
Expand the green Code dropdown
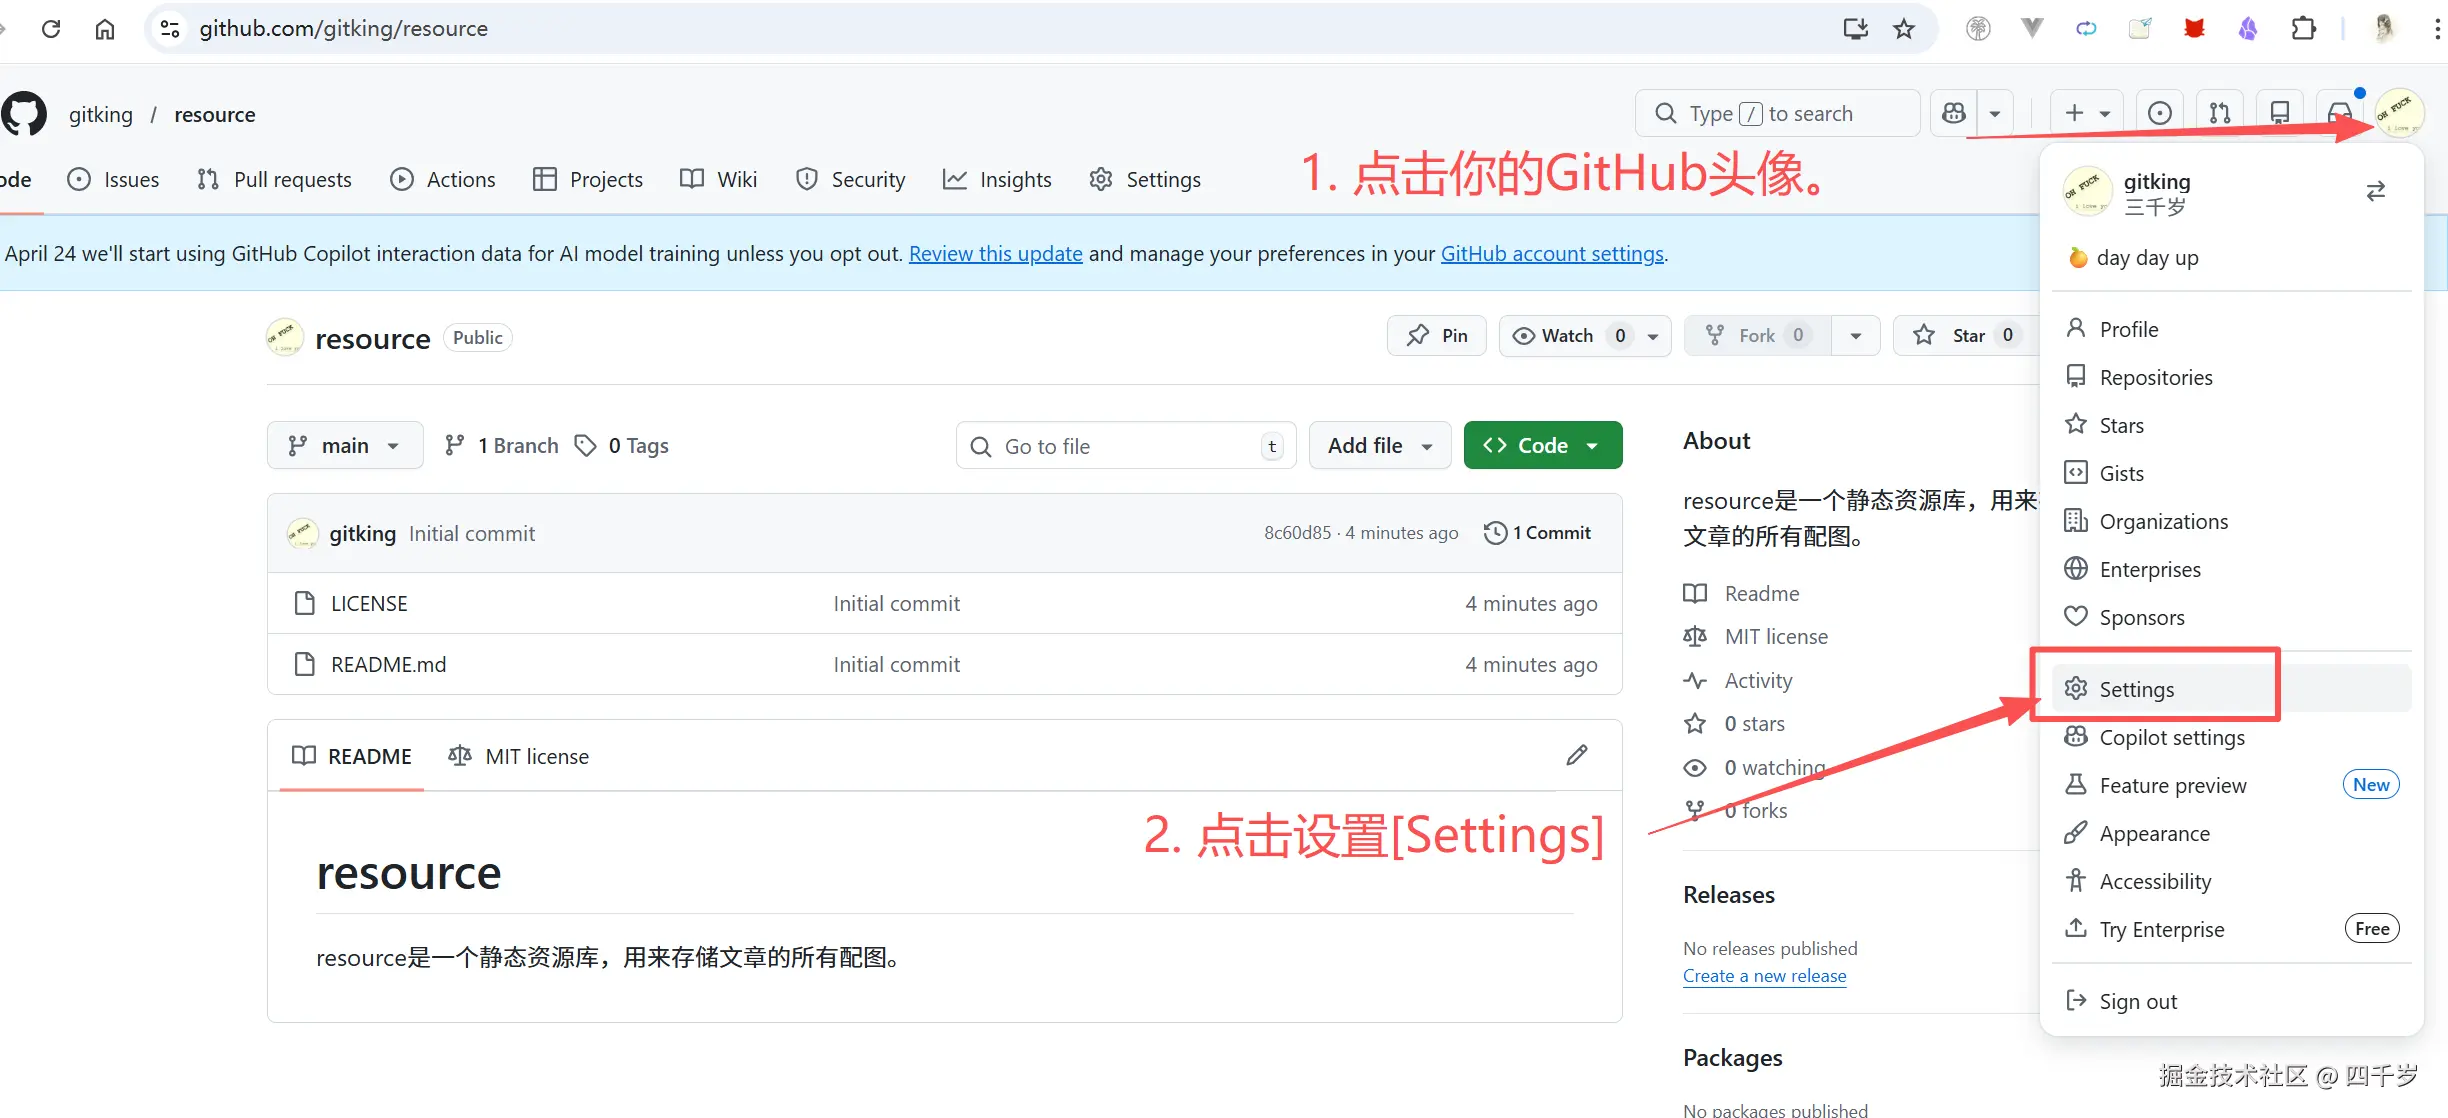1593,445
